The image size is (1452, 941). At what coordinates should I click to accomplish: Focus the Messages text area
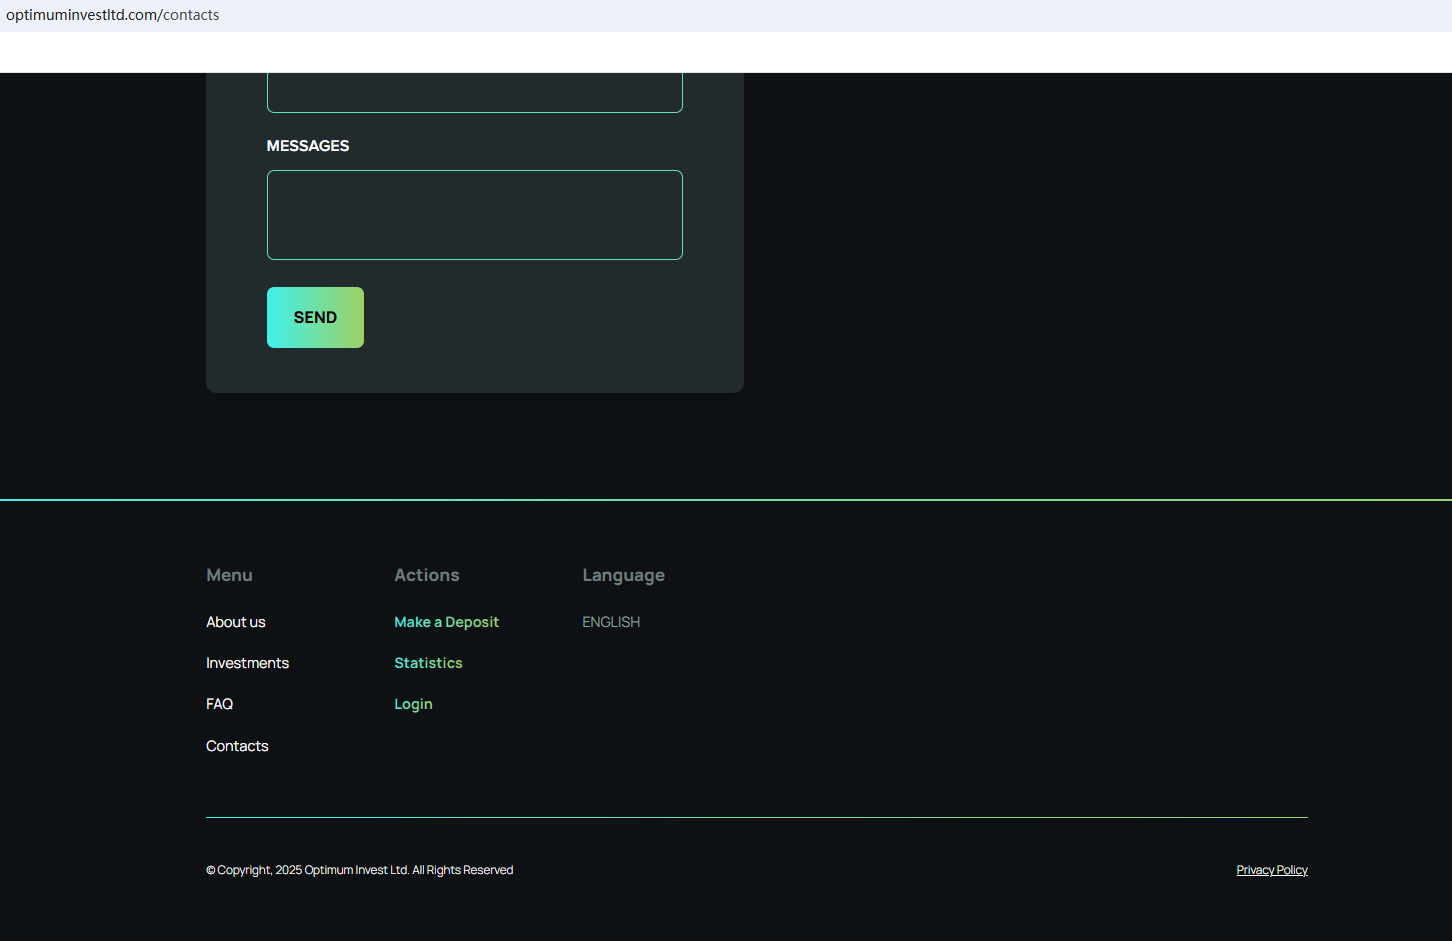[475, 215]
